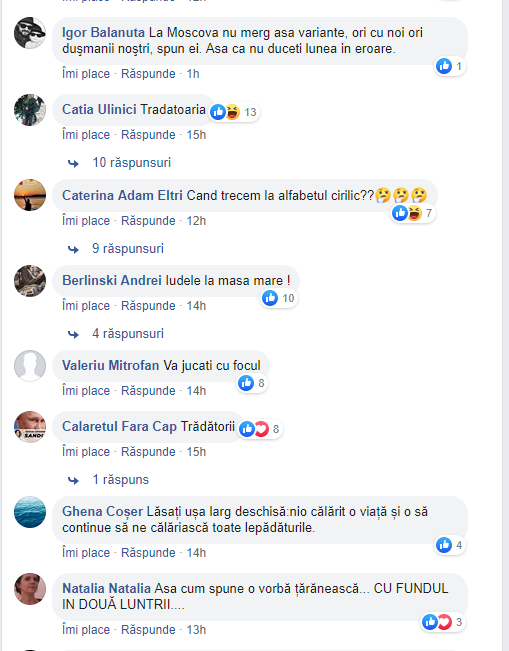Like Igor Balanuta's comment via Îmi place
The height and width of the screenshot is (651, 509).
click(86, 74)
